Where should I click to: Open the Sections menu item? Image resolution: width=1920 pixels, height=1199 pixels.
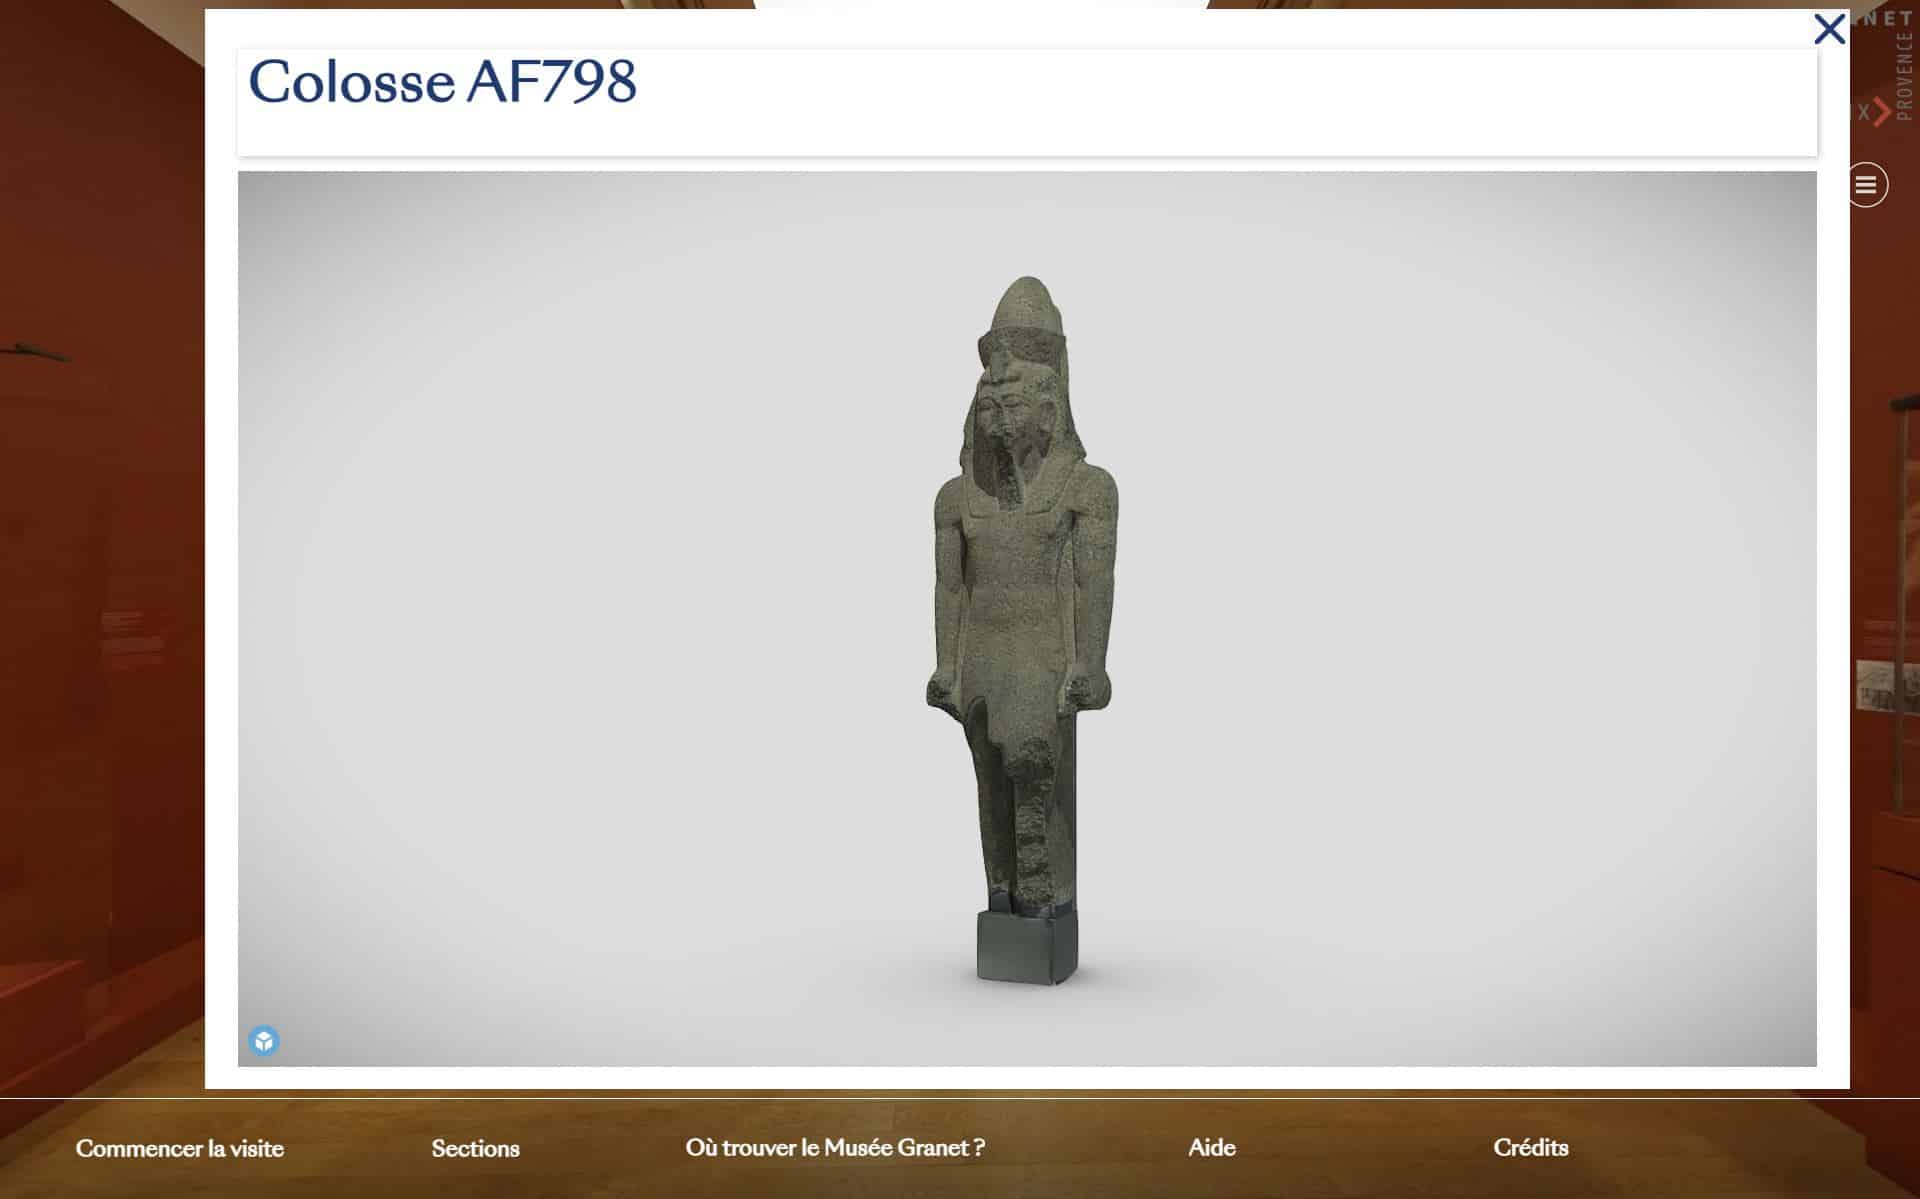tap(475, 1148)
